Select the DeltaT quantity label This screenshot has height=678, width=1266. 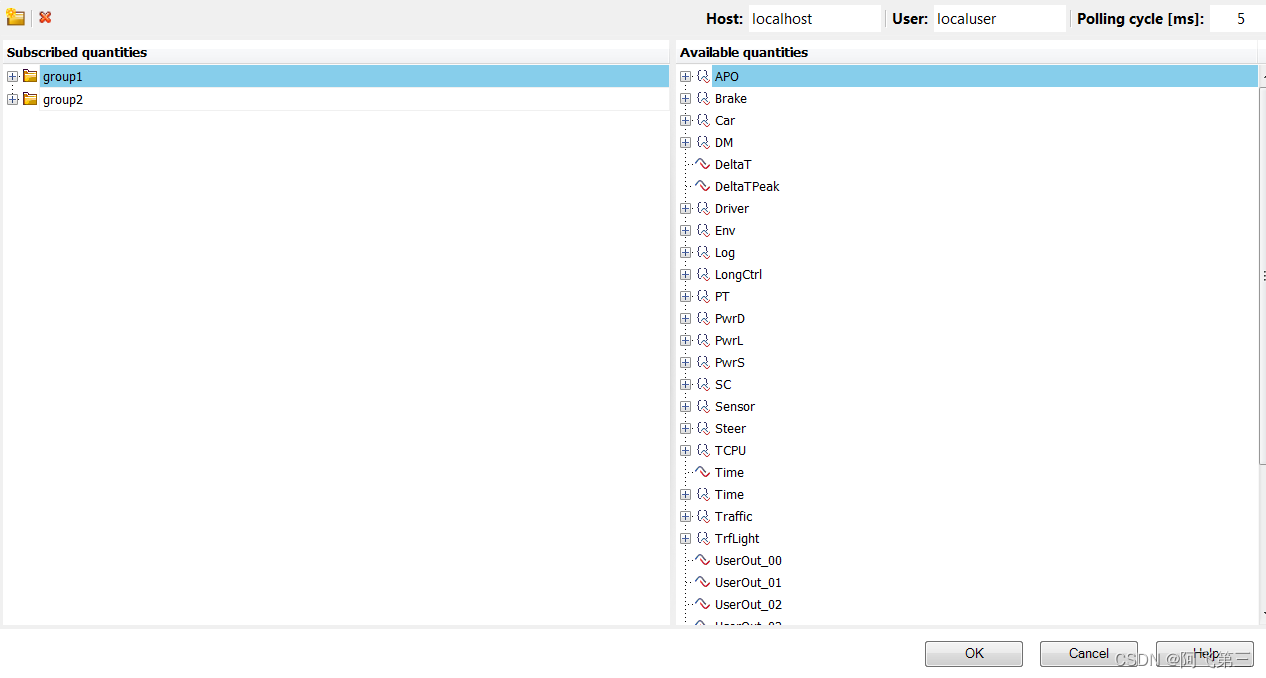point(733,165)
